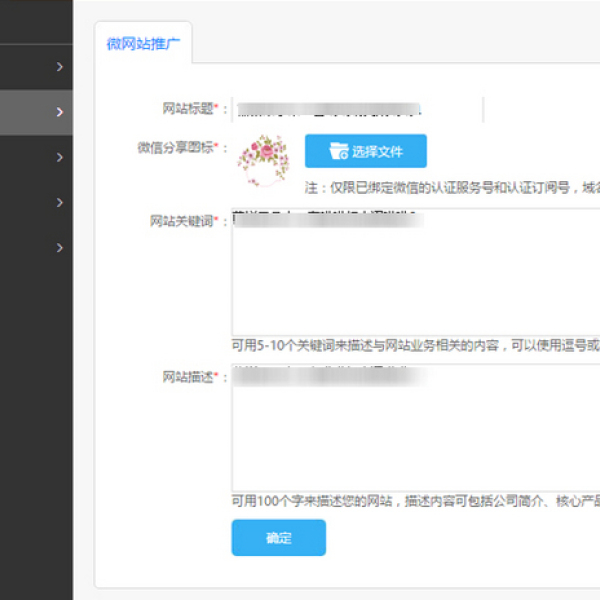This screenshot has height=600, width=600.
Task: Expand the third sidebar menu chevron
Action: tap(60, 157)
